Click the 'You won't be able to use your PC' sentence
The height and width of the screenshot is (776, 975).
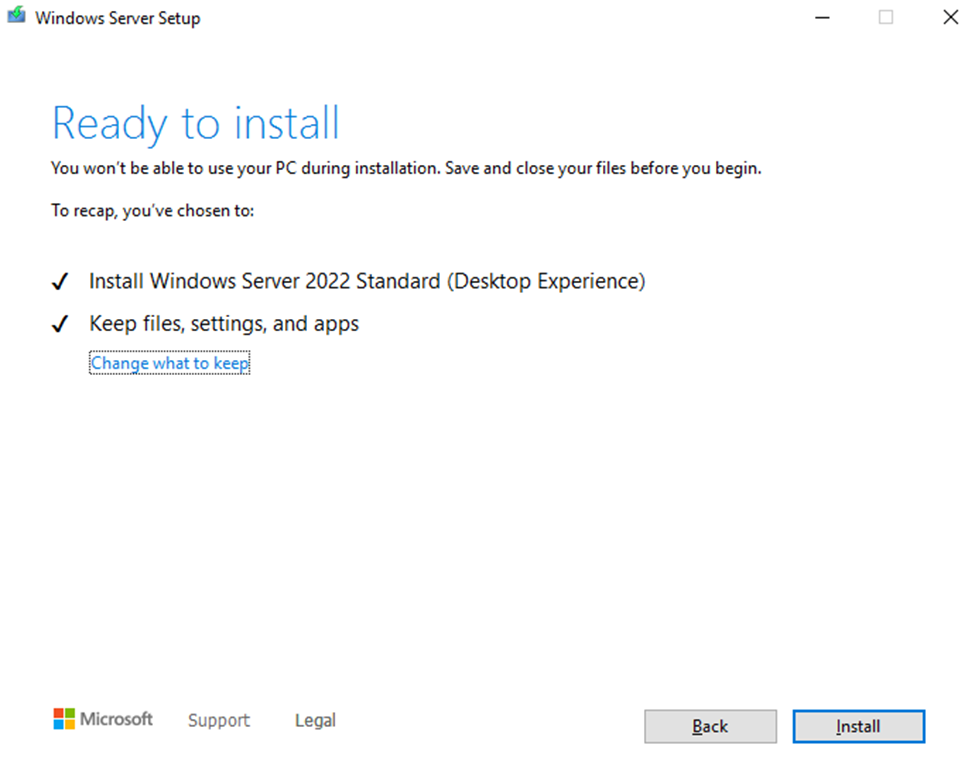click(406, 169)
